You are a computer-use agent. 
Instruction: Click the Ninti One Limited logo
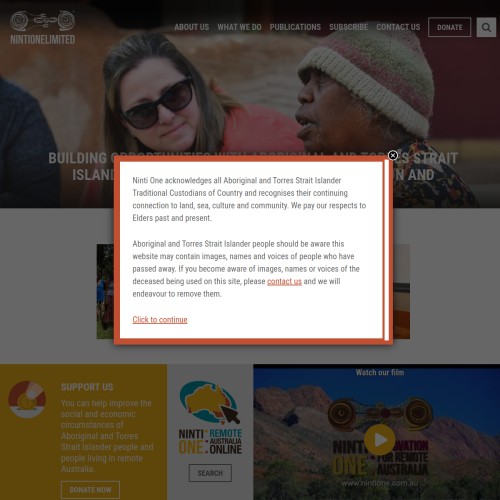point(42,28)
